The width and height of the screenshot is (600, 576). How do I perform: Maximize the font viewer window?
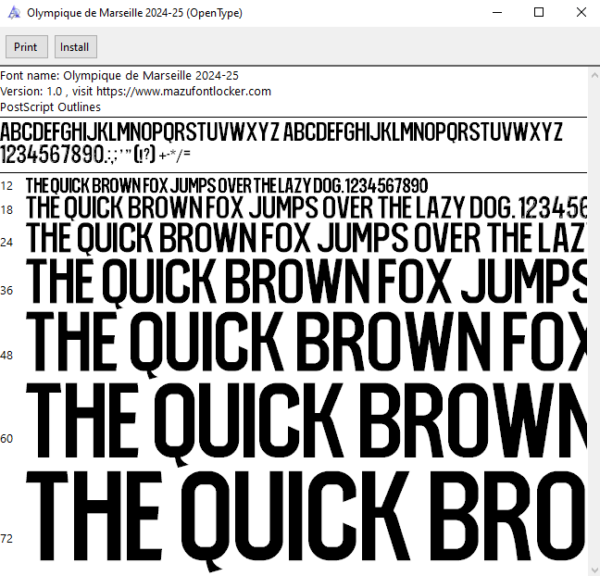tap(539, 13)
